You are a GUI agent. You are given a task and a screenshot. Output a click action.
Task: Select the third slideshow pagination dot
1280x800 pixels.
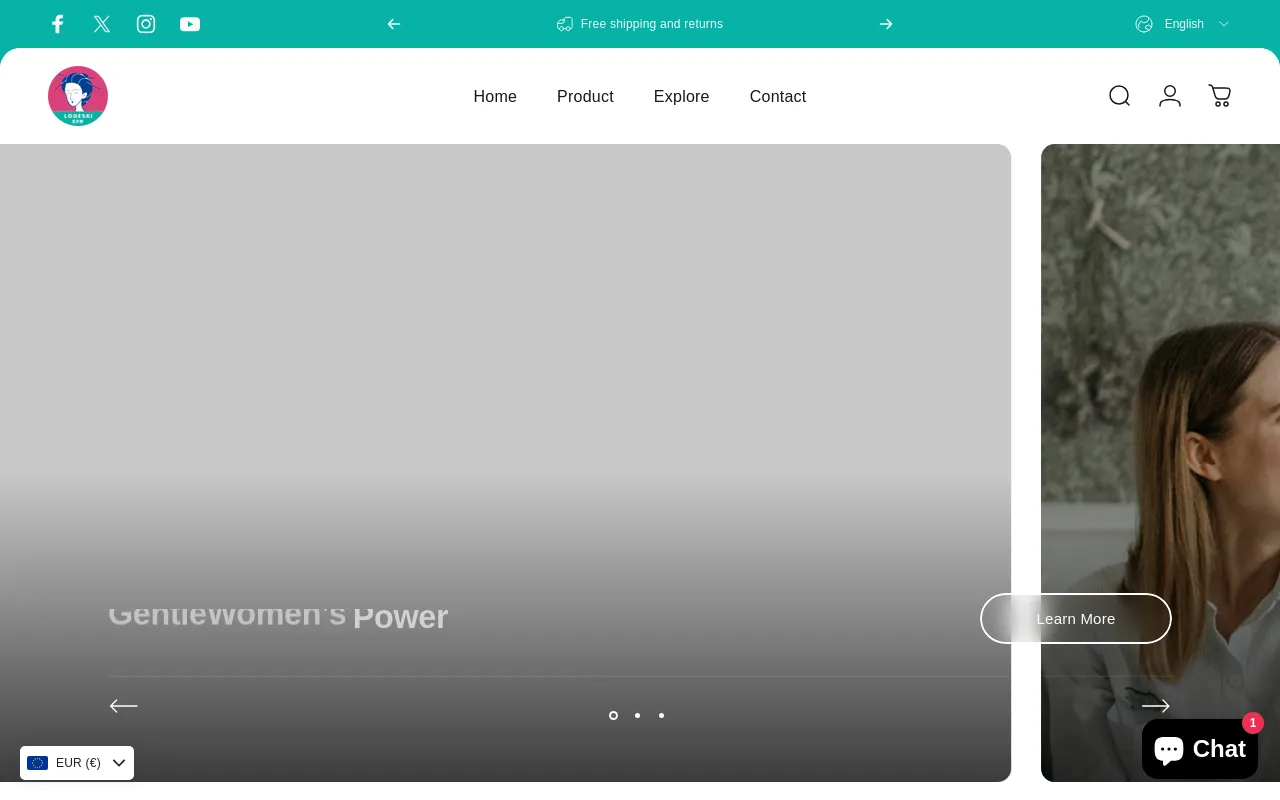pos(661,715)
